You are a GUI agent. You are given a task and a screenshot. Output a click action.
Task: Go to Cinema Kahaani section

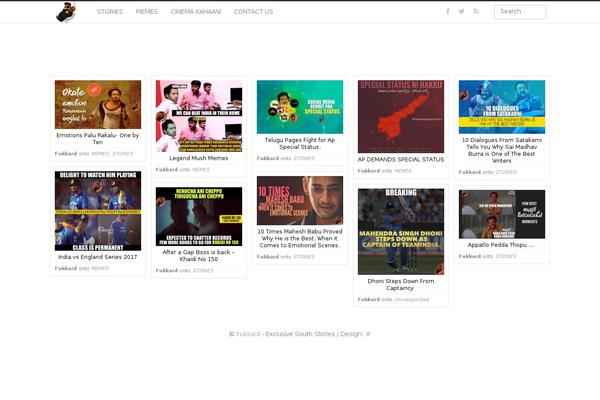[196, 12]
